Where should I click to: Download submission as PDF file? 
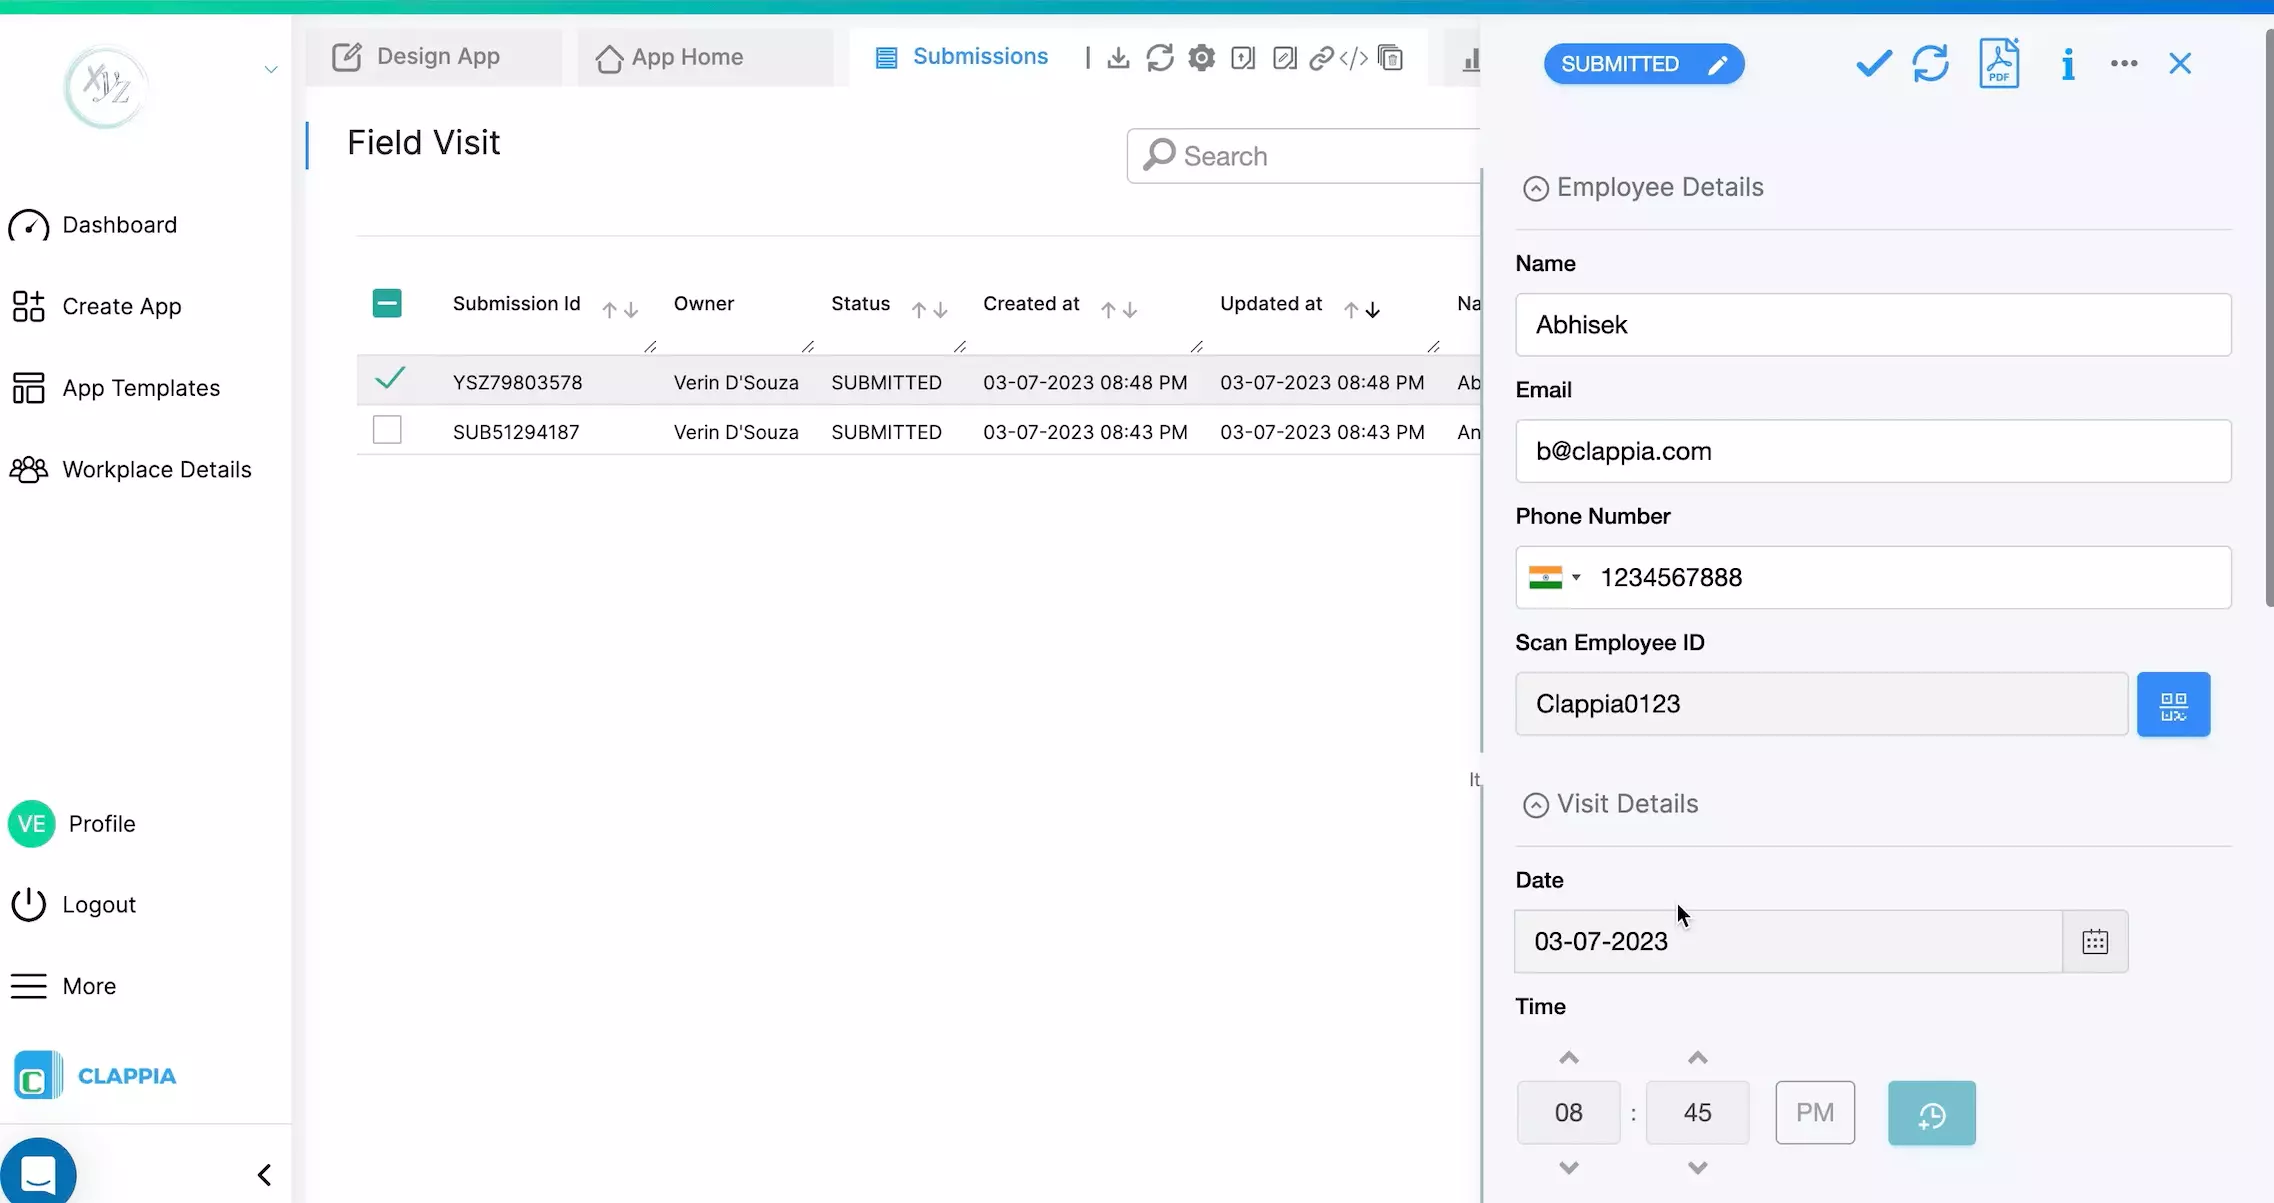tap(1999, 62)
